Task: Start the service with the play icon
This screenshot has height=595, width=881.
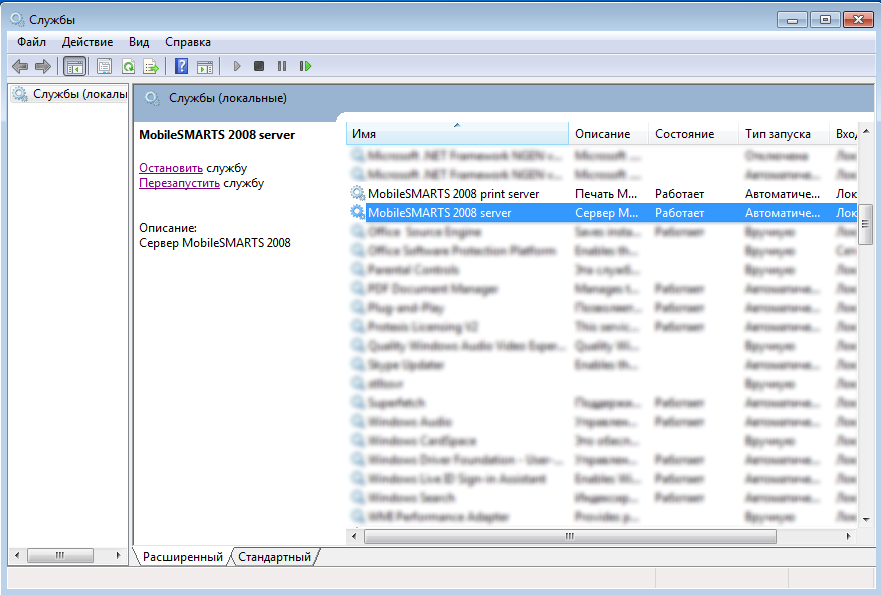Action: [237, 66]
